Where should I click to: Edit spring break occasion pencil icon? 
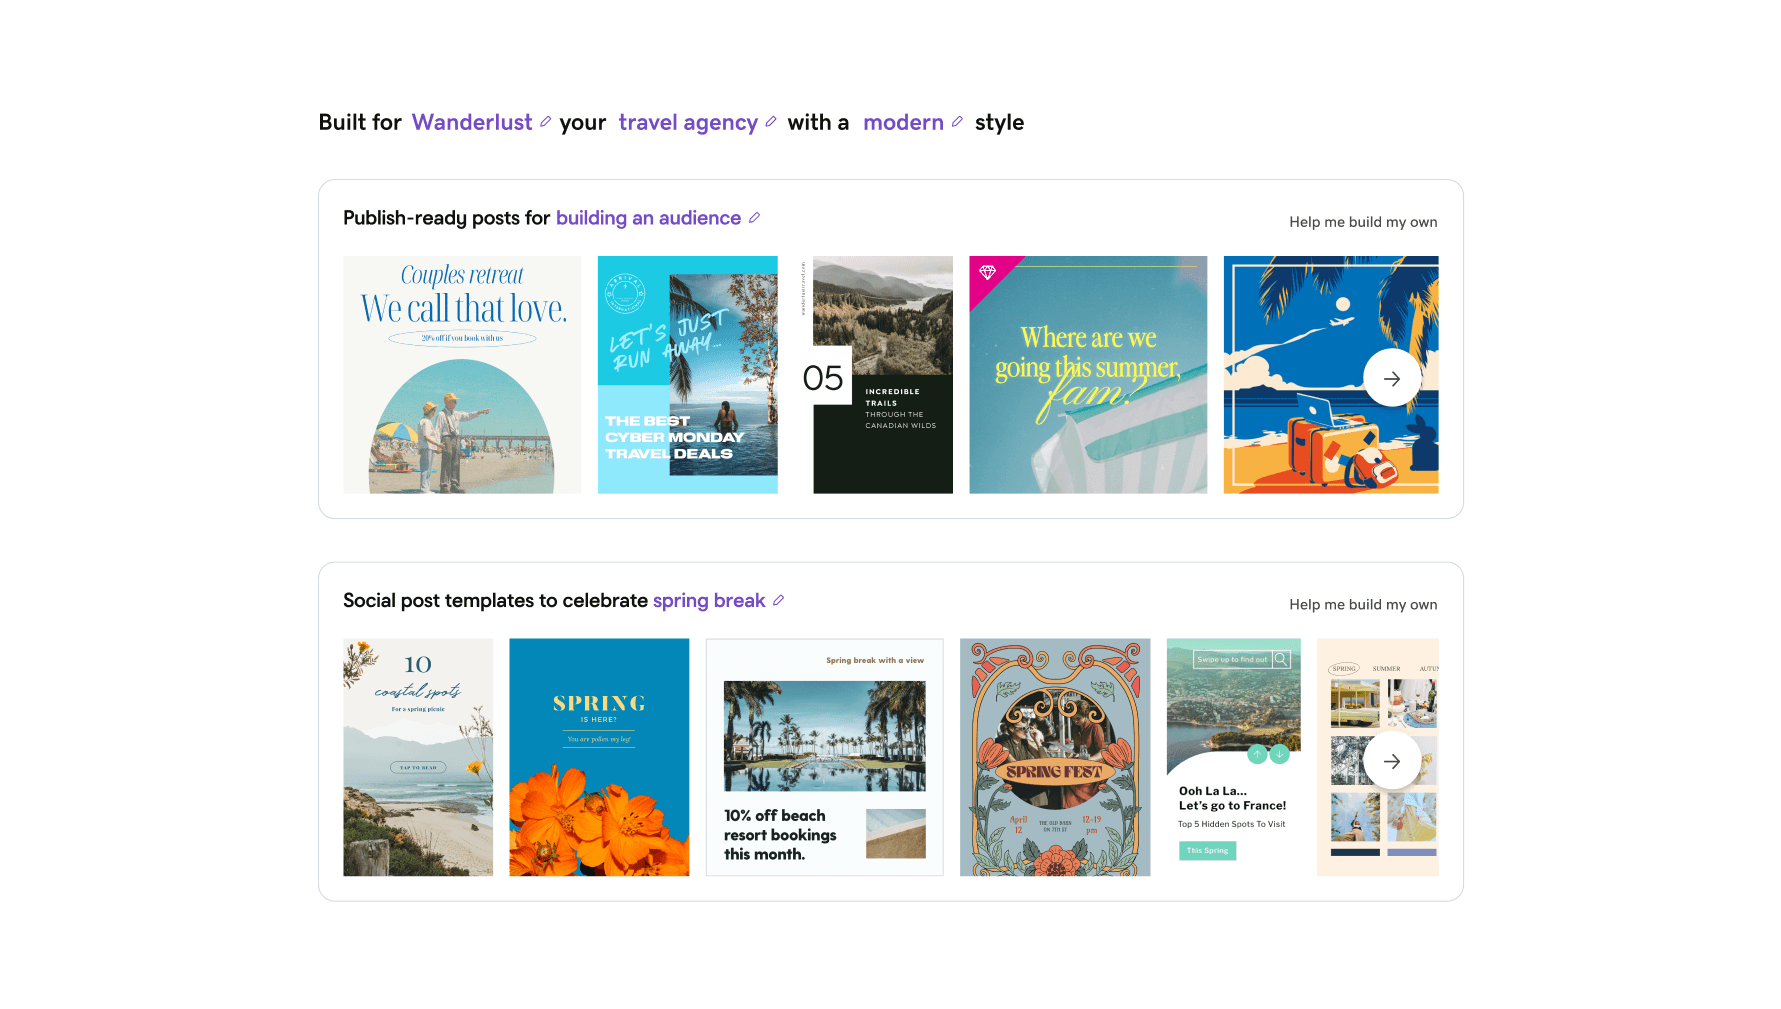pyautogui.click(x=778, y=601)
